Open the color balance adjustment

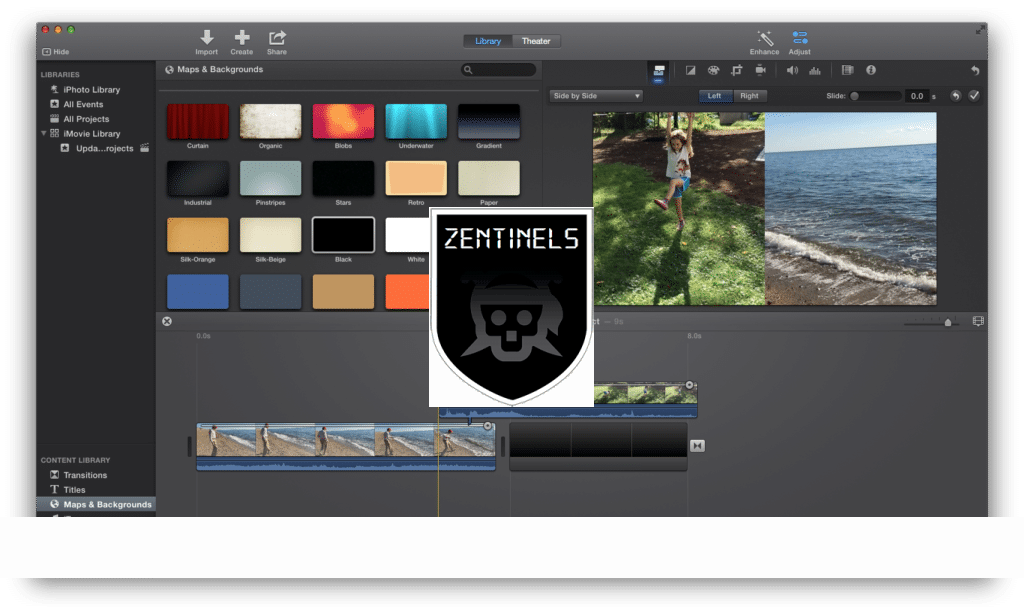(x=690, y=71)
